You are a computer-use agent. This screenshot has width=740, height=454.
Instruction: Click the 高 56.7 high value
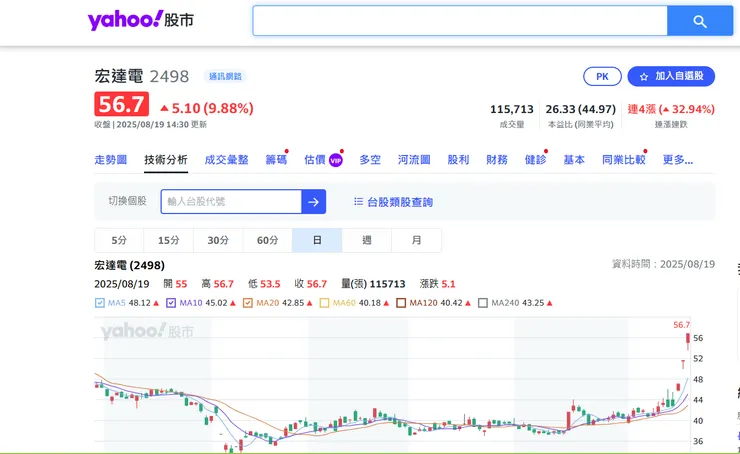tap(218, 284)
